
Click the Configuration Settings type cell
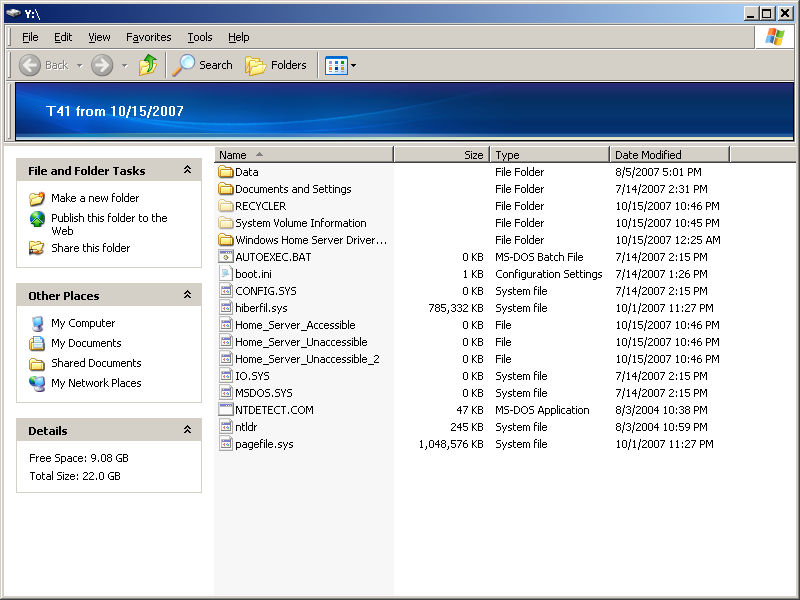point(548,274)
